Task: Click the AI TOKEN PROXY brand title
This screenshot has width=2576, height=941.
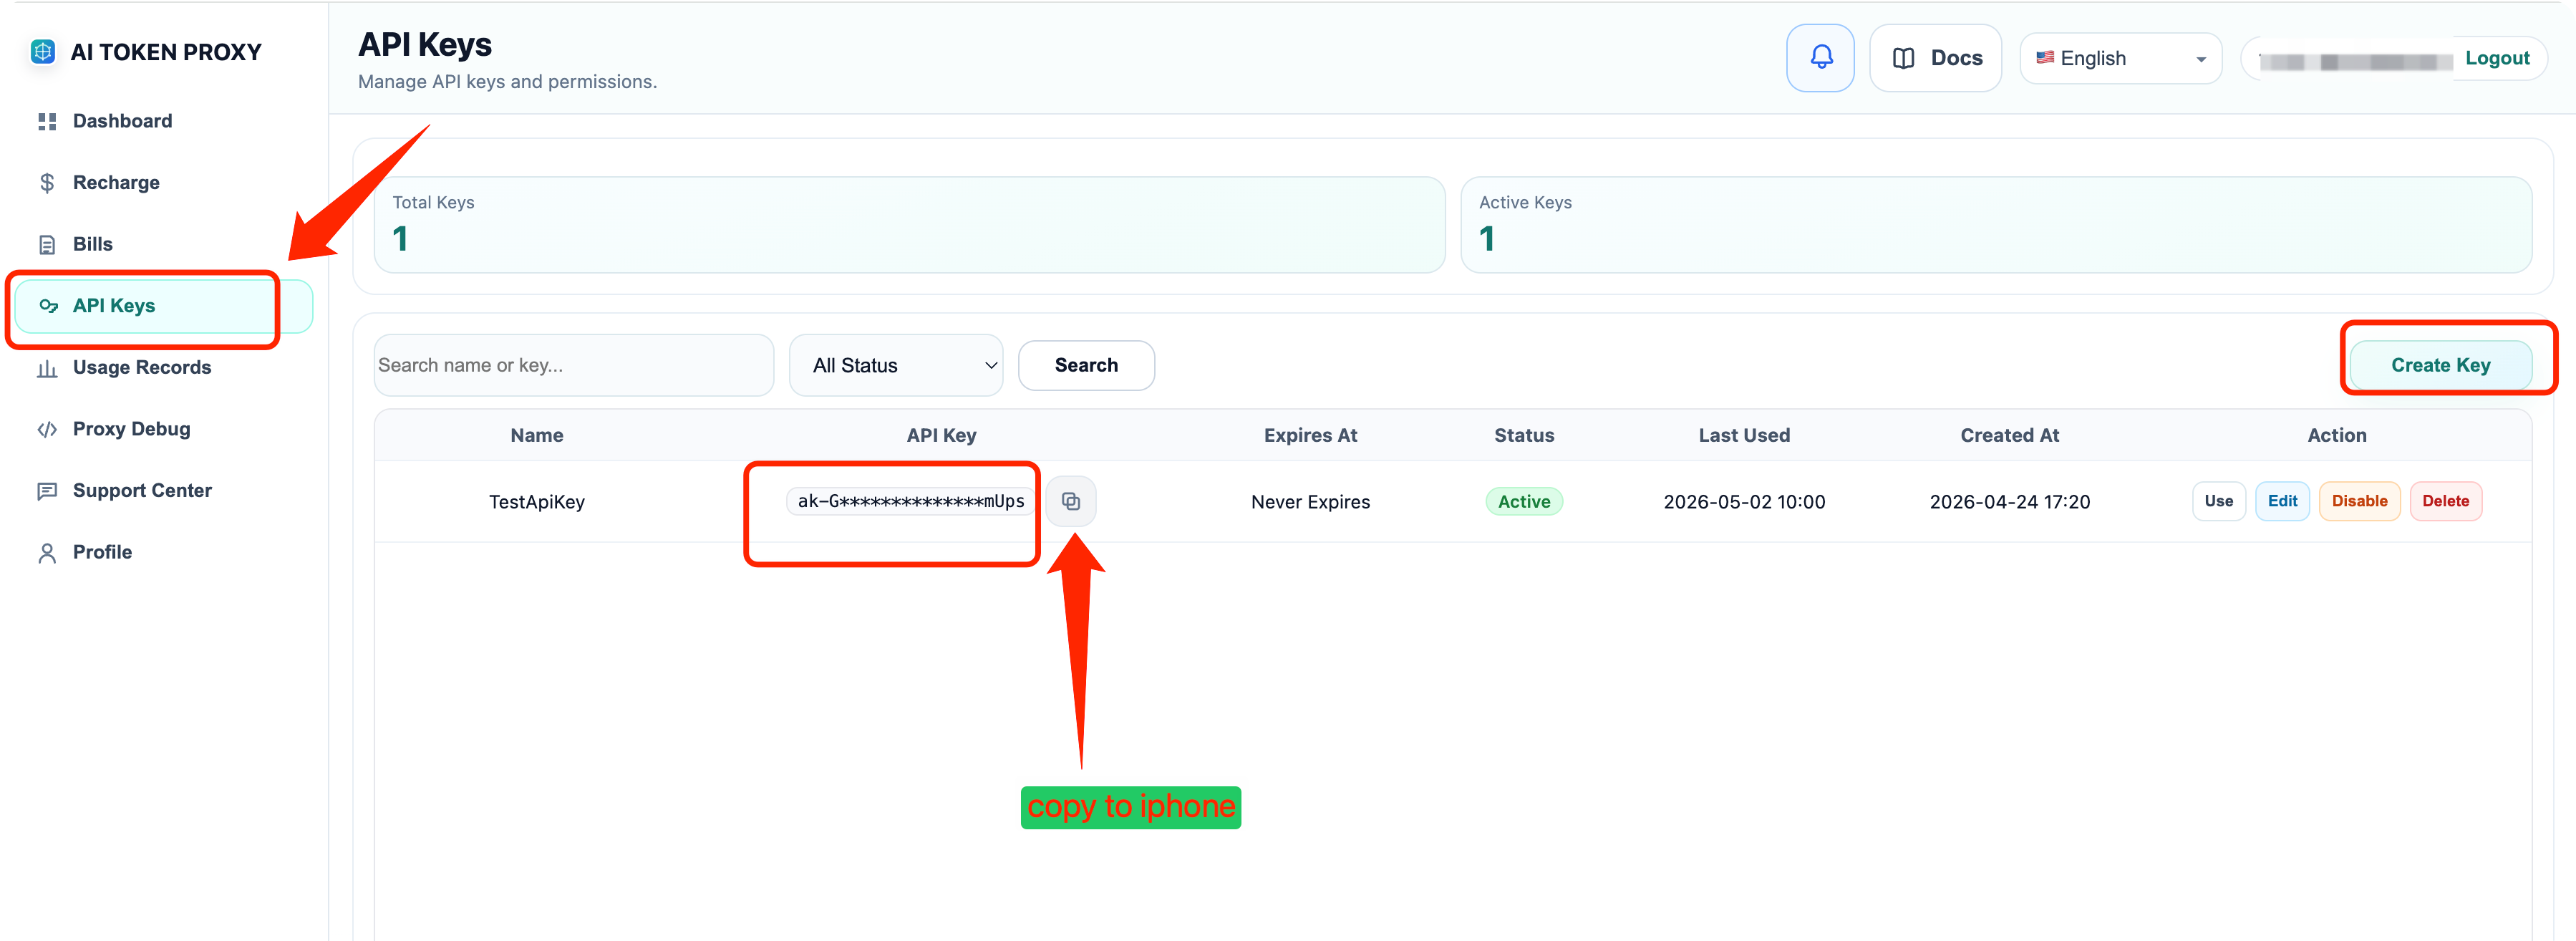Action: (166, 53)
